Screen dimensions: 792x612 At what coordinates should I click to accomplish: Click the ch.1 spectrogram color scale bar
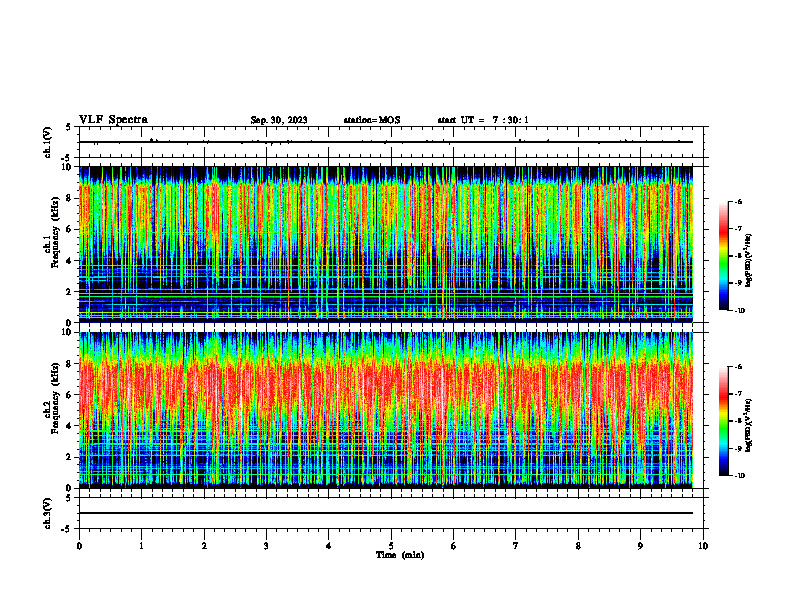coord(723,256)
